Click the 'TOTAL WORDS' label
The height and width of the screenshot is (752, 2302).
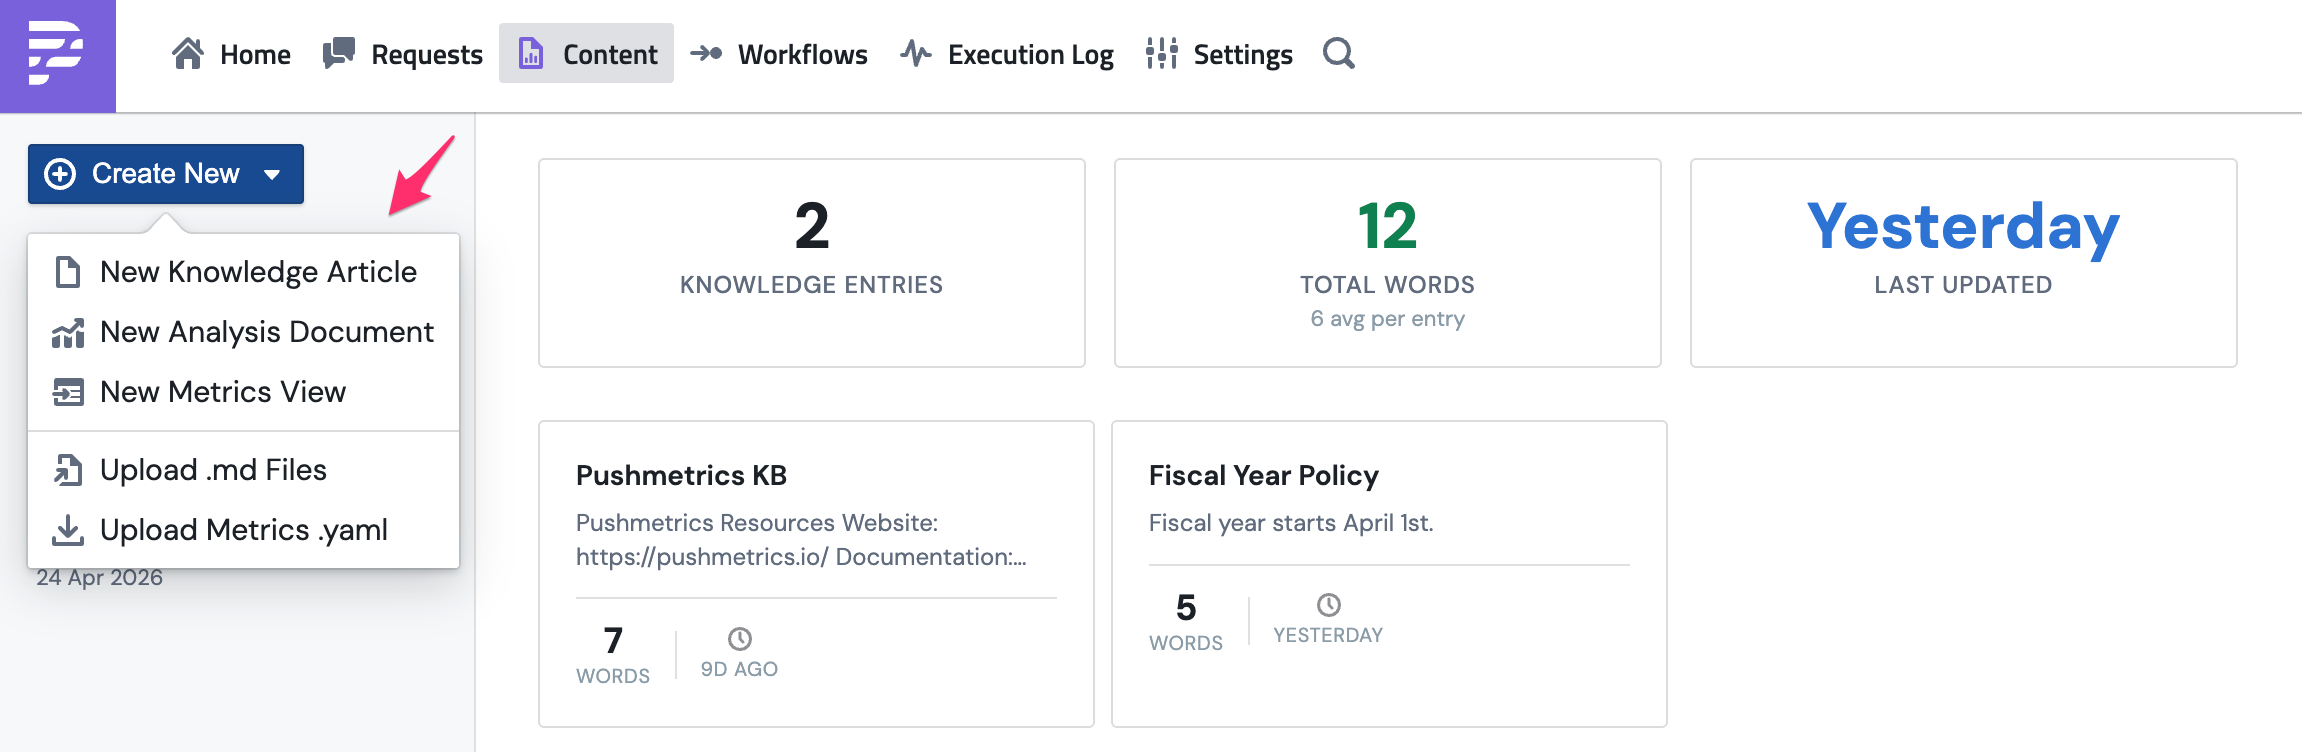pos(1388,285)
